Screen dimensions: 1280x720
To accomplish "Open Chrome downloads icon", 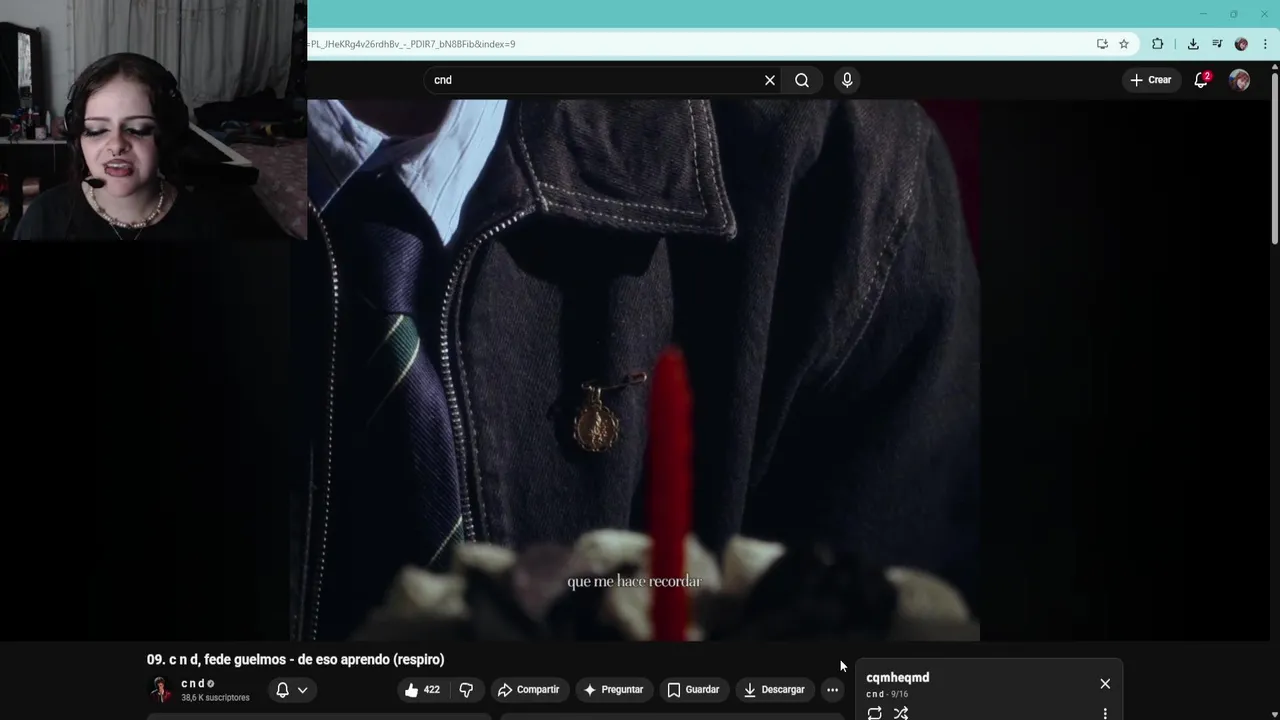I will 1193,44.
